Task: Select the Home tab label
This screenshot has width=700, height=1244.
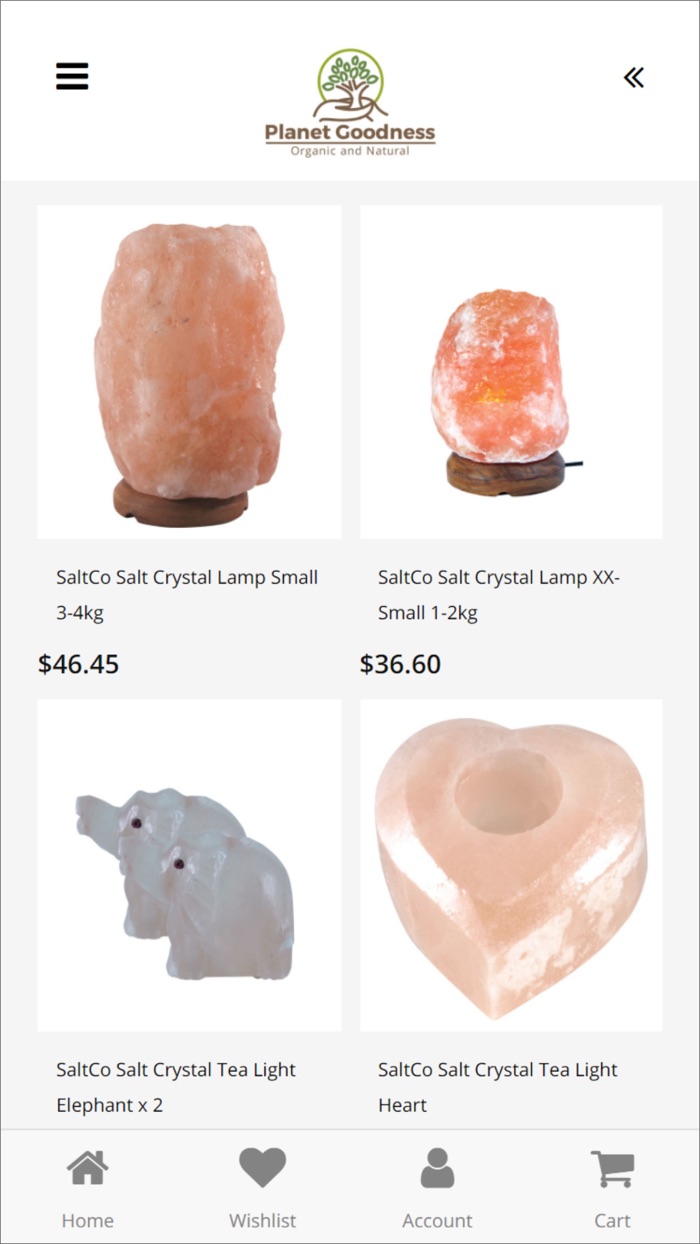Action: pyautogui.click(x=88, y=1220)
